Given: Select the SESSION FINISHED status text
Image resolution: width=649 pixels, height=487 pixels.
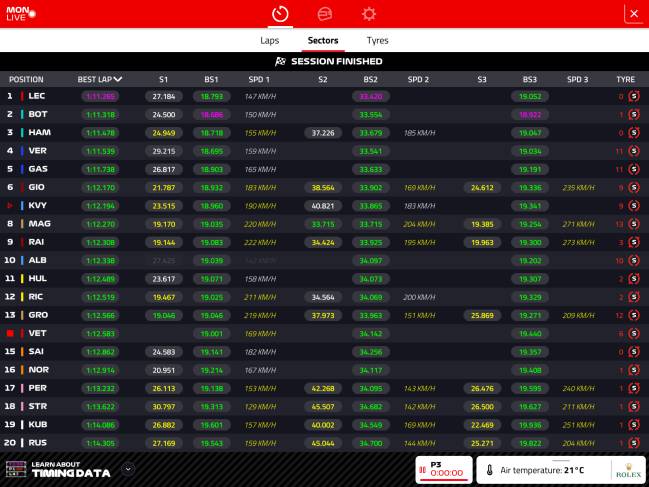Looking at the screenshot, I should 337,61.
